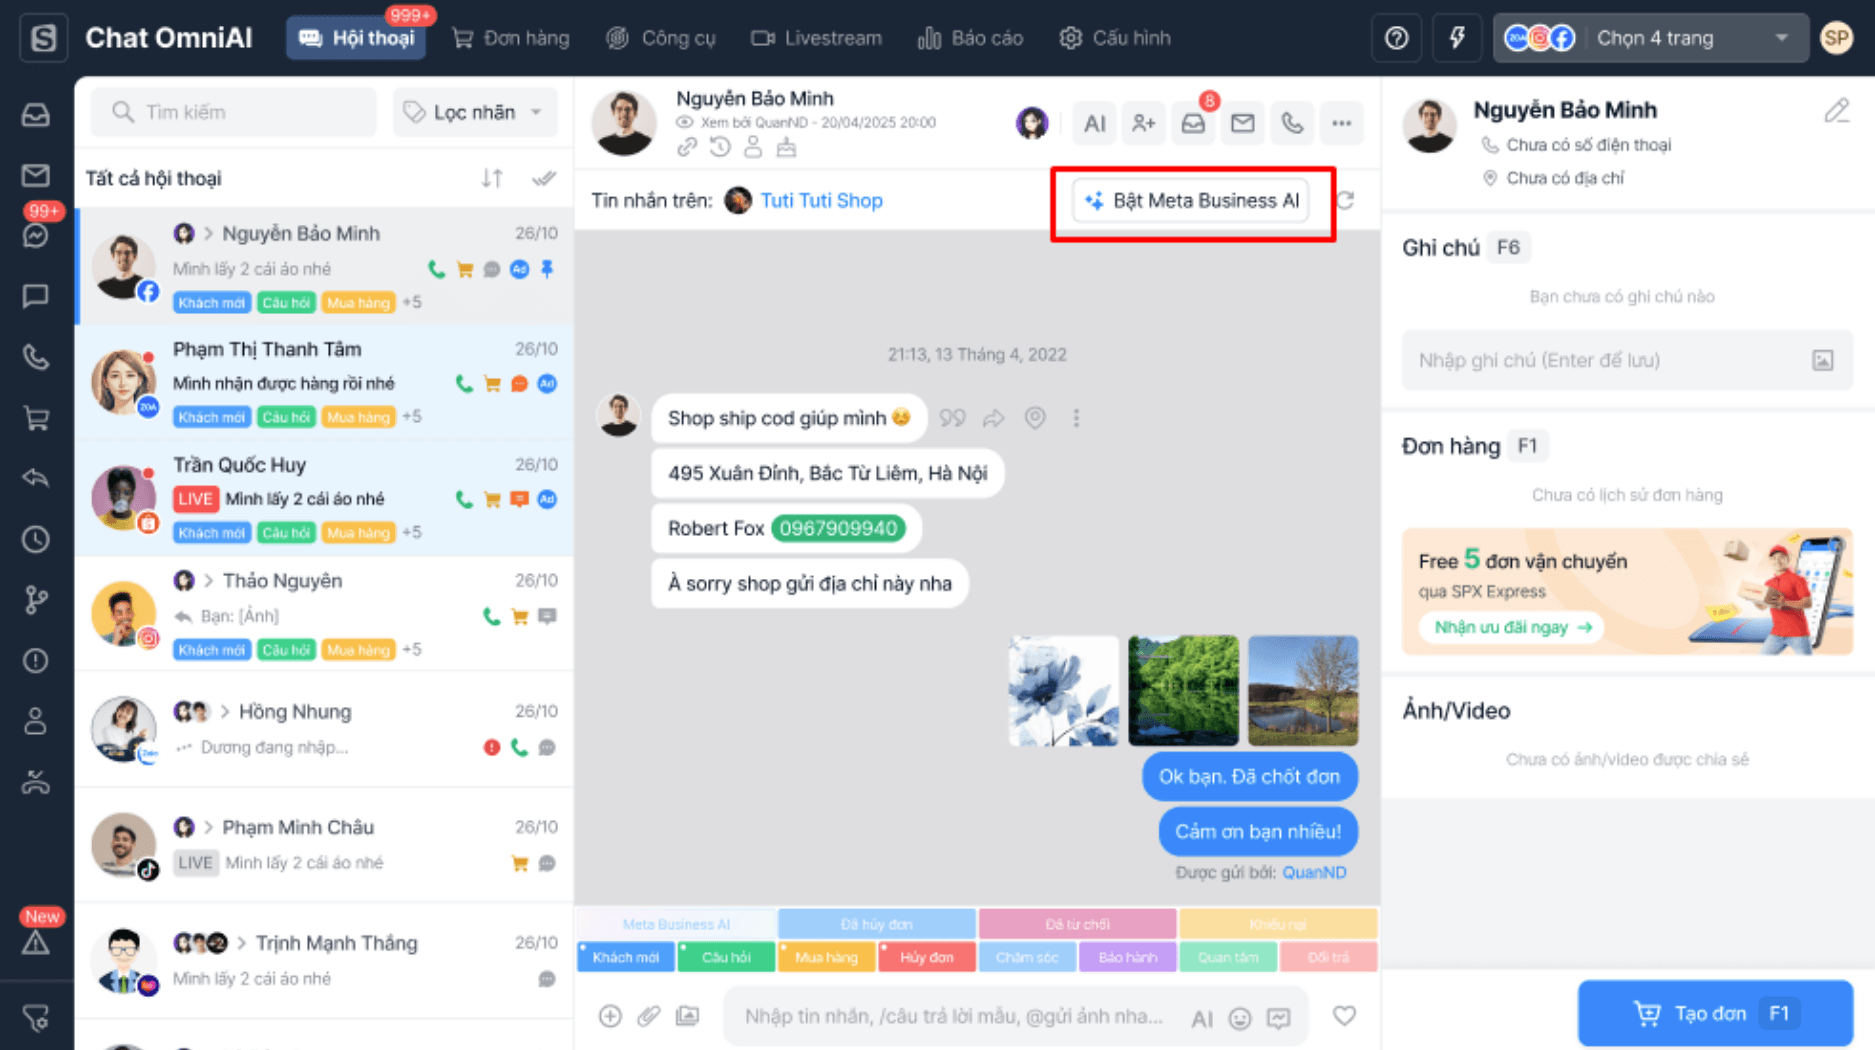Click the QuanND sender link
The image size is (1875, 1050).
click(x=1314, y=872)
